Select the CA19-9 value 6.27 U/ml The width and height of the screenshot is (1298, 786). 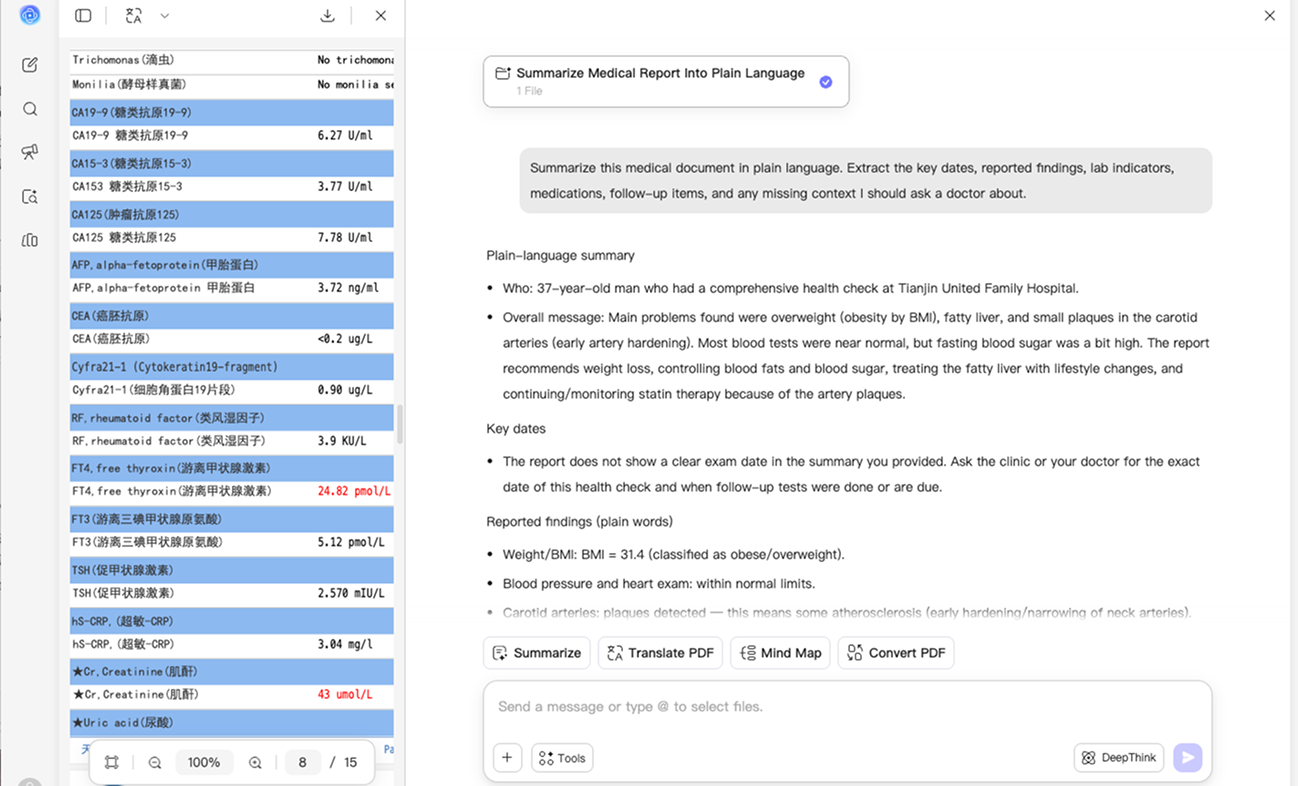point(345,135)
